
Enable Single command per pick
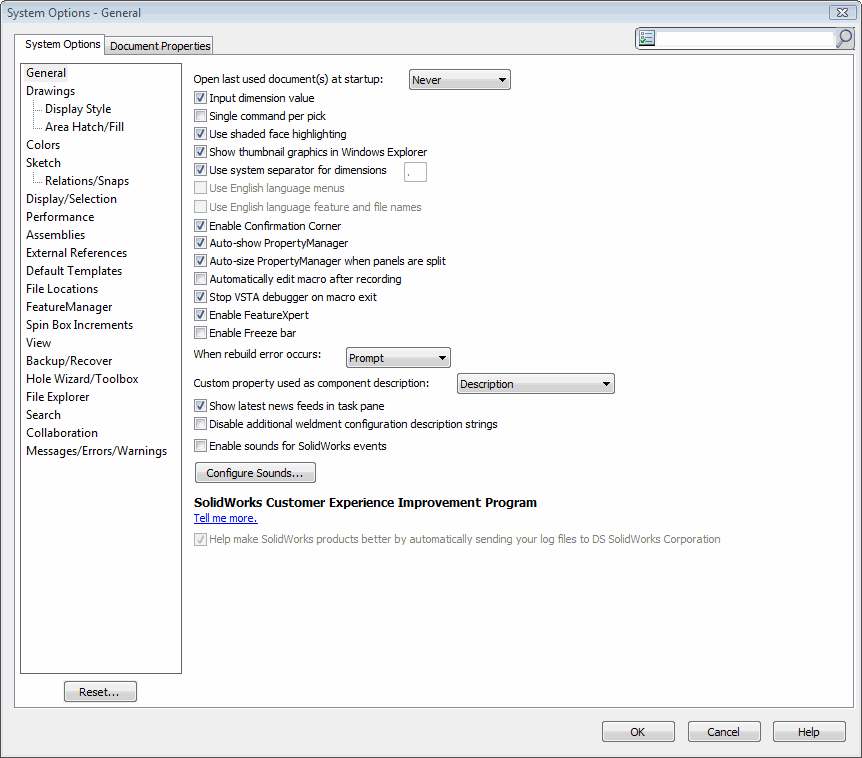(200, 116)
